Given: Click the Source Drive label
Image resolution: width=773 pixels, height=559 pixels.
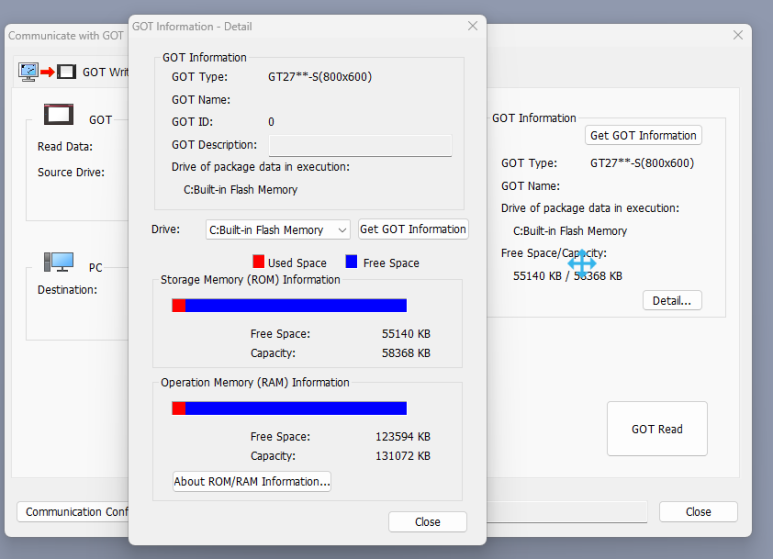Looking at the screenshot, I should [71, 173].
